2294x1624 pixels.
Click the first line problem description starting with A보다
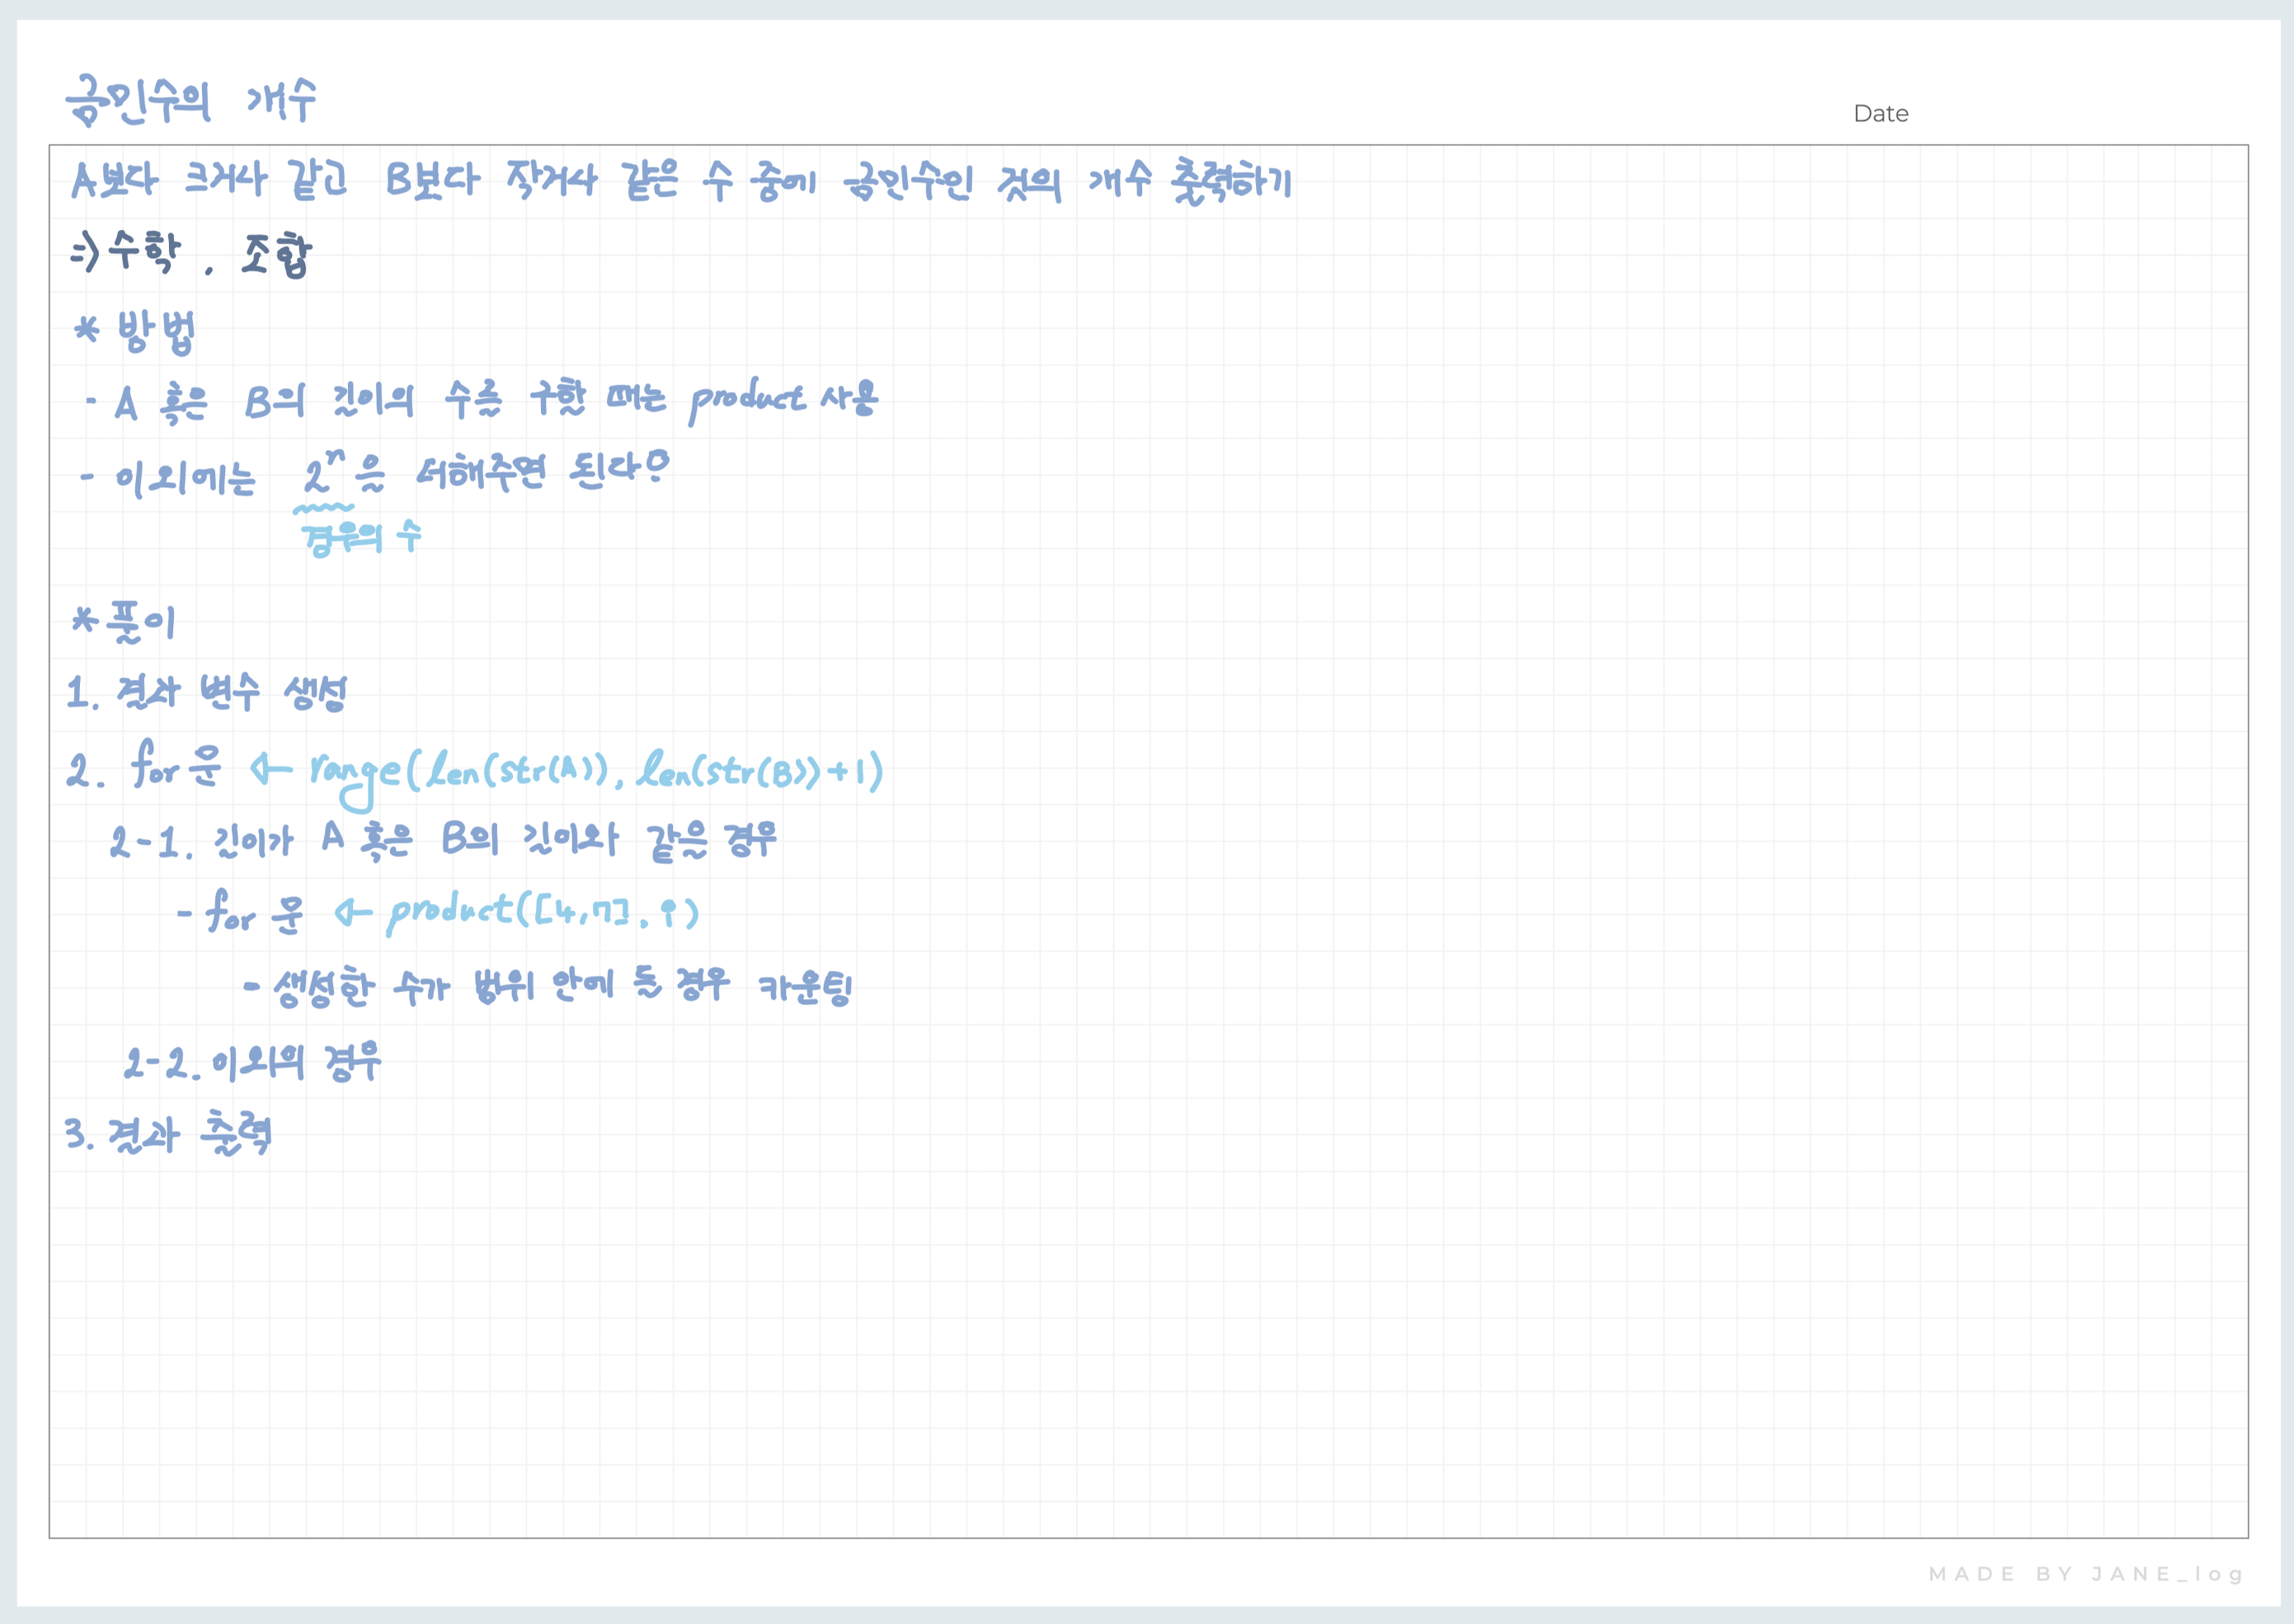[680, 182]
